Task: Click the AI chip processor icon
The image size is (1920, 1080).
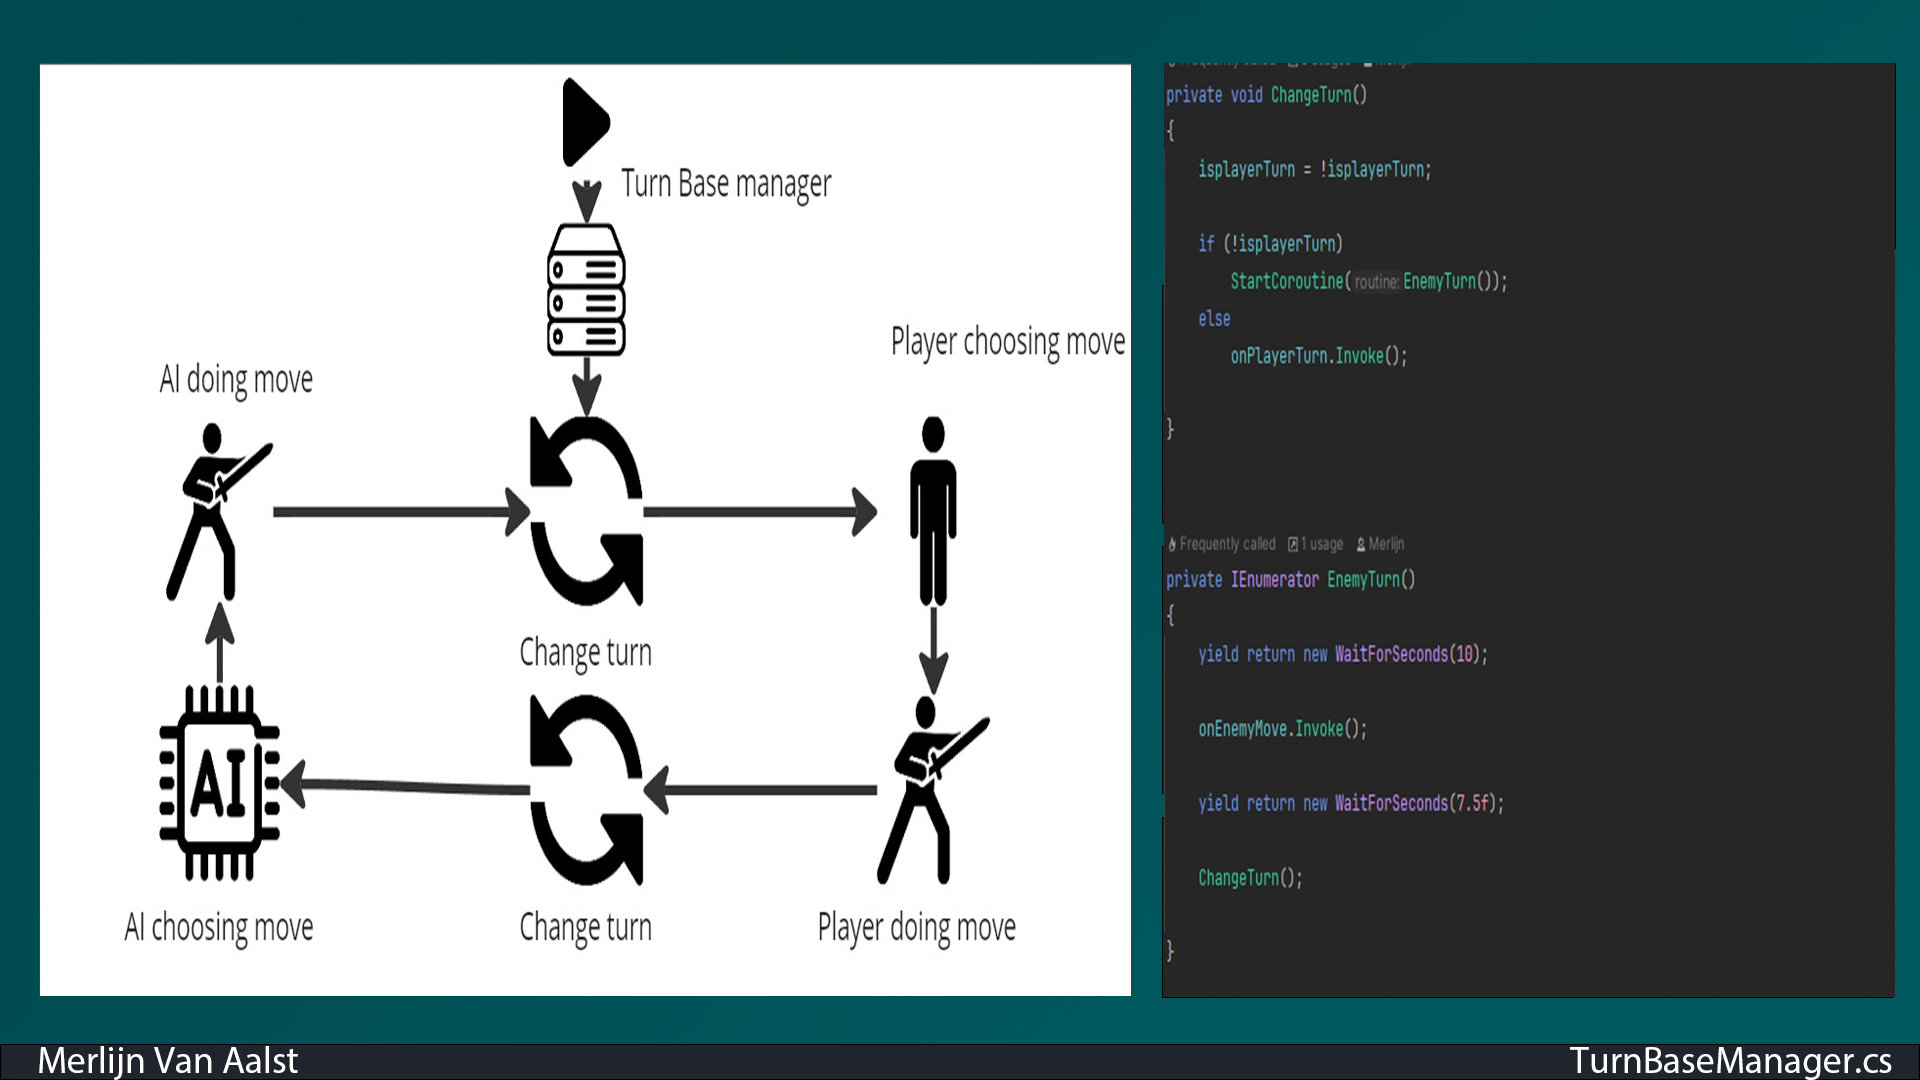Action: [x=219, y=783]
